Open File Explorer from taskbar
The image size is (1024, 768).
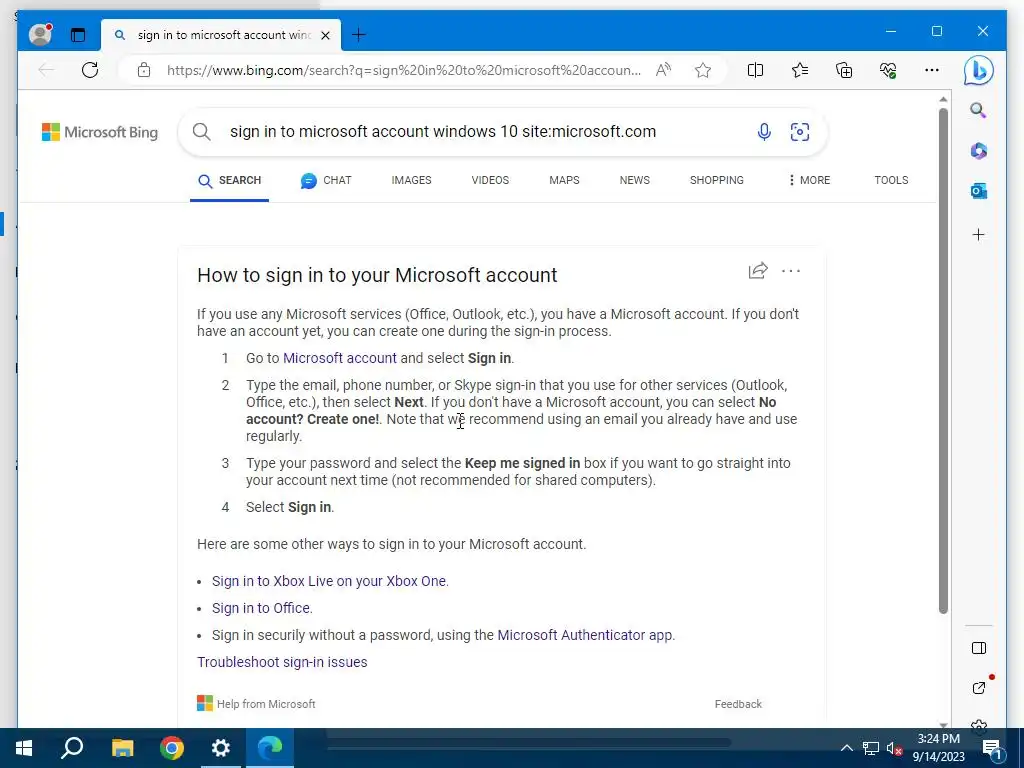click(122, 748)
